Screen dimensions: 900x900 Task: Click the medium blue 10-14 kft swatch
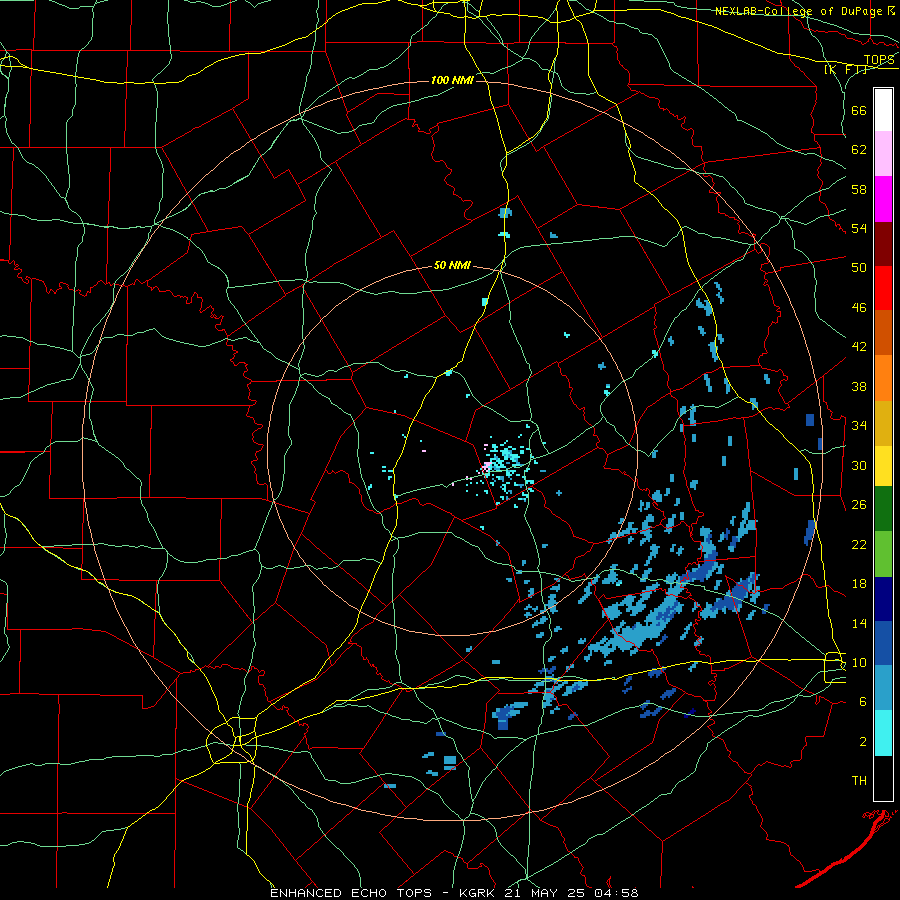[883, 643]
